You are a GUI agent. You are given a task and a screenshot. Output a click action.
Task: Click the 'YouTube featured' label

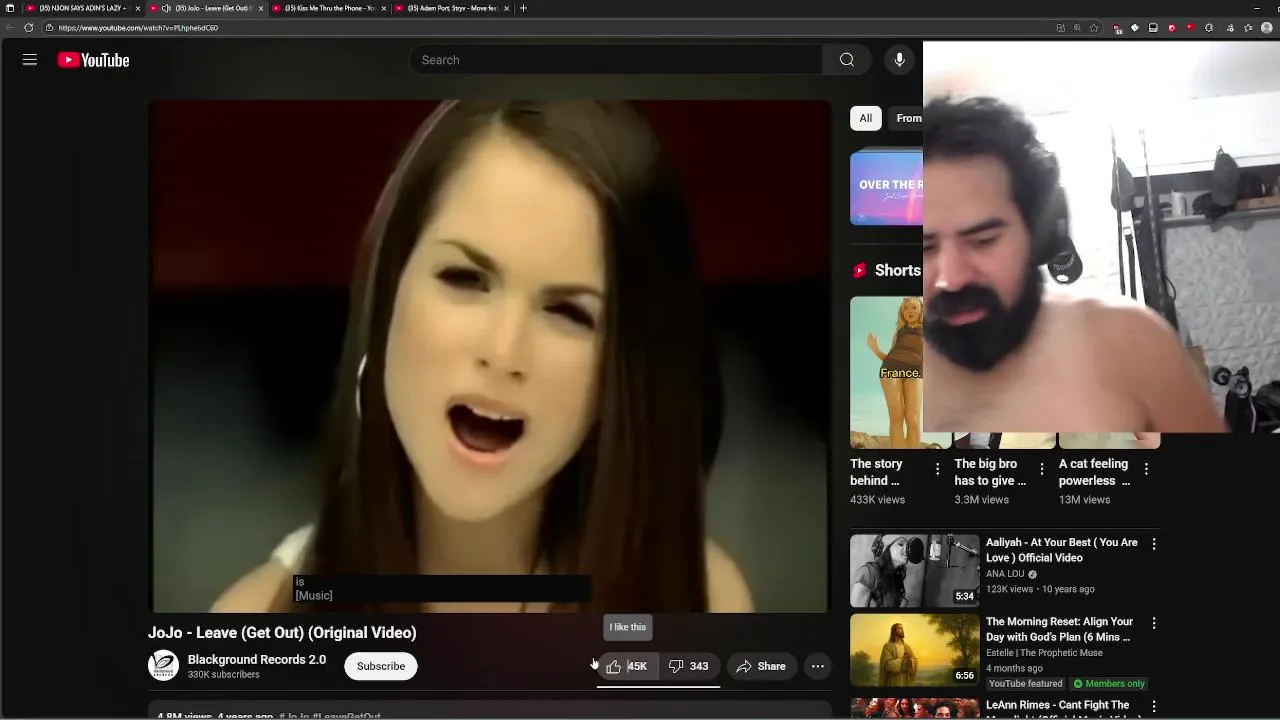tap(1026, 684)
